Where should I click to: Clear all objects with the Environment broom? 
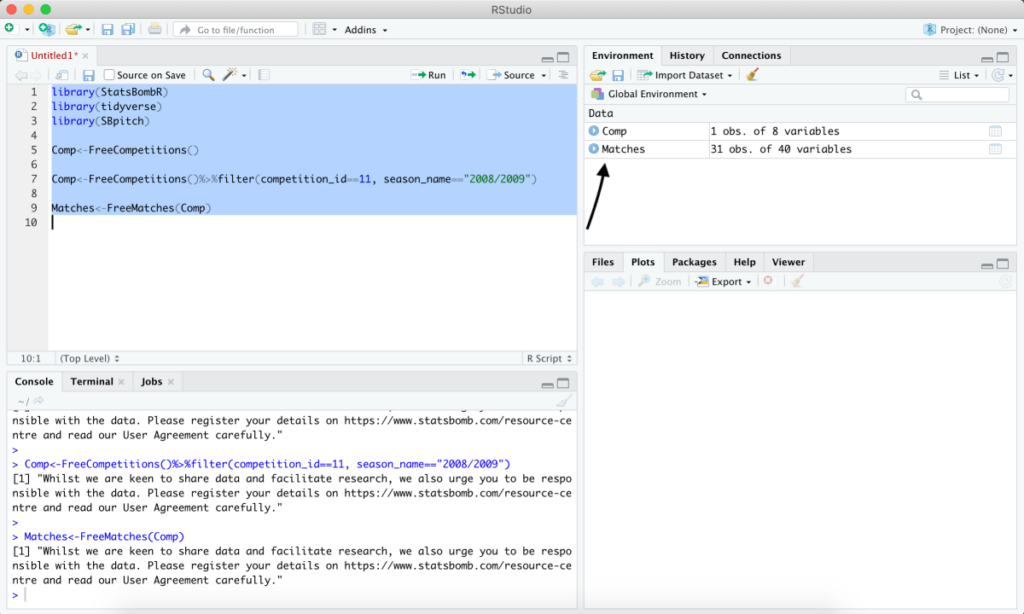752,74
